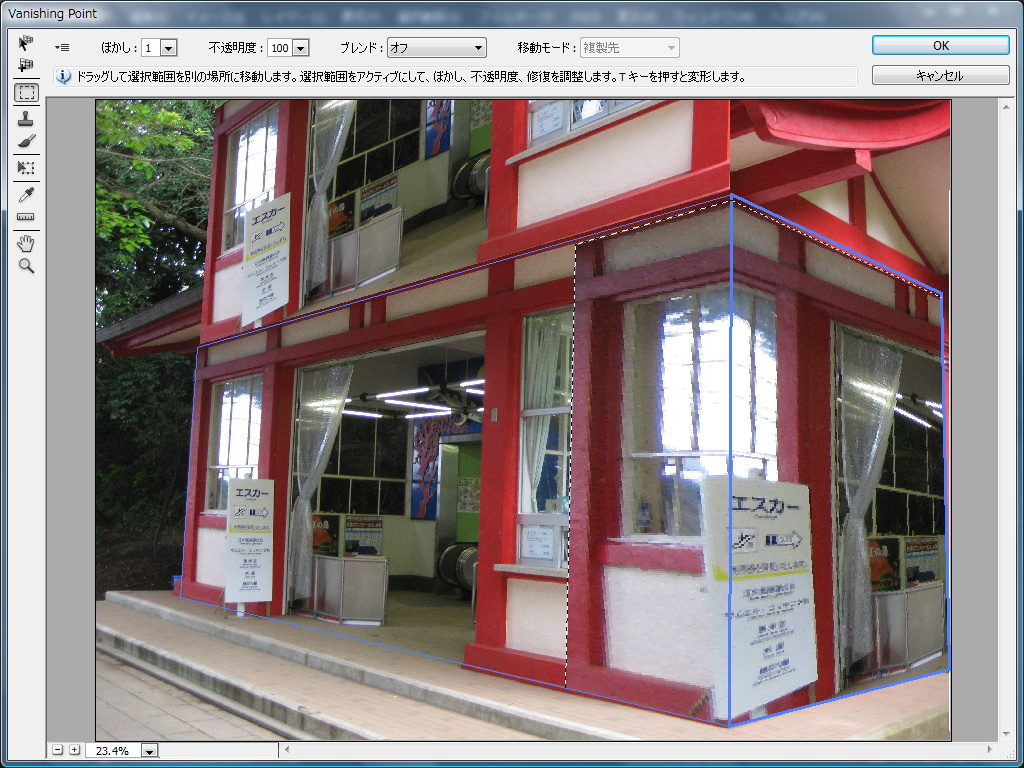
Task: Click the キャンセル button
Action: tap(940, 76)
